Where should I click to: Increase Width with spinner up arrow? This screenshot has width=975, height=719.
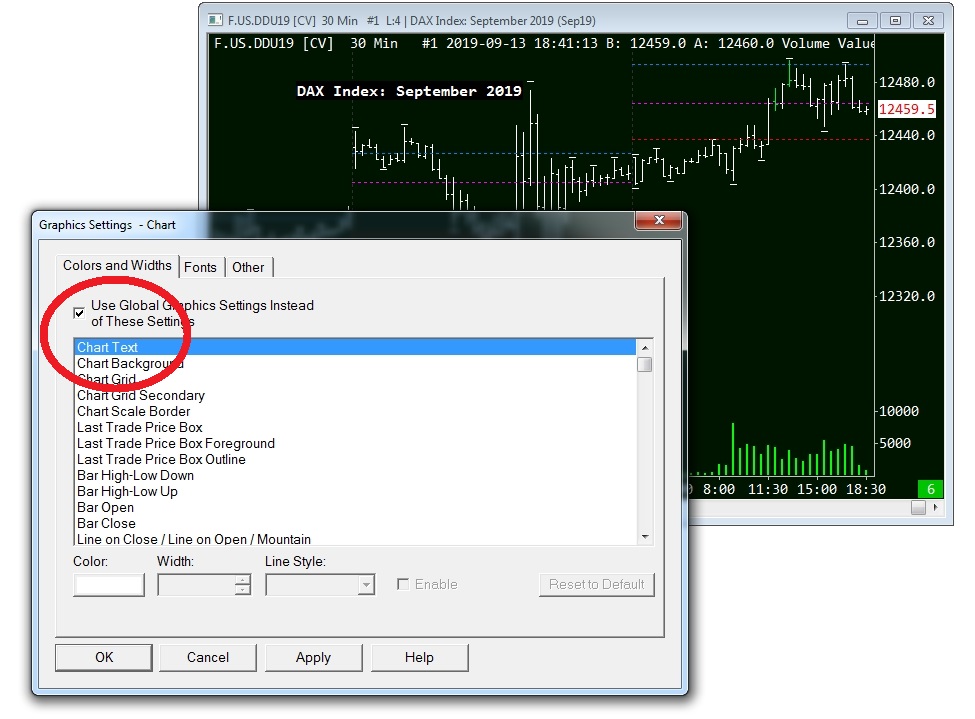click(243, 580)
